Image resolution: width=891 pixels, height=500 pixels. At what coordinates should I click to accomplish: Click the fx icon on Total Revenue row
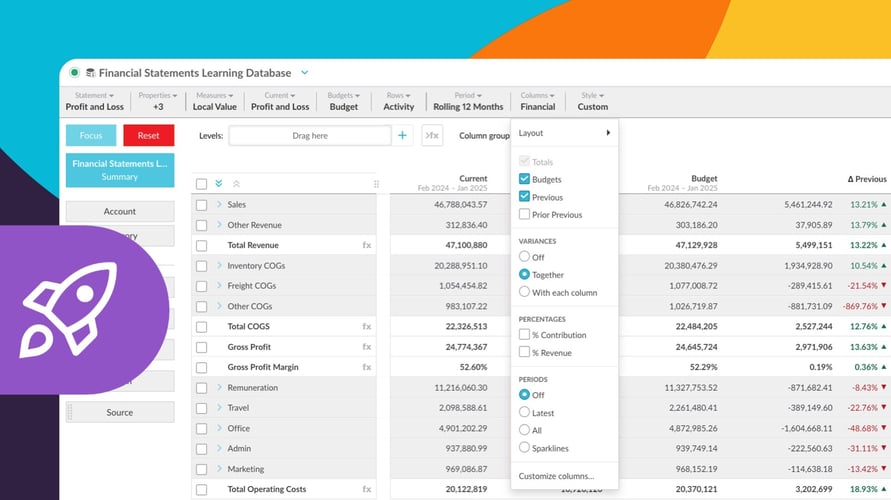point(366,245)
